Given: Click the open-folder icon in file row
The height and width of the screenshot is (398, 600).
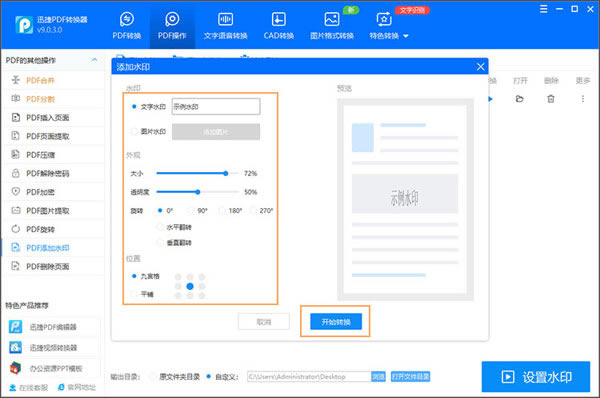Looking at the screenshot, I should 519,99.
